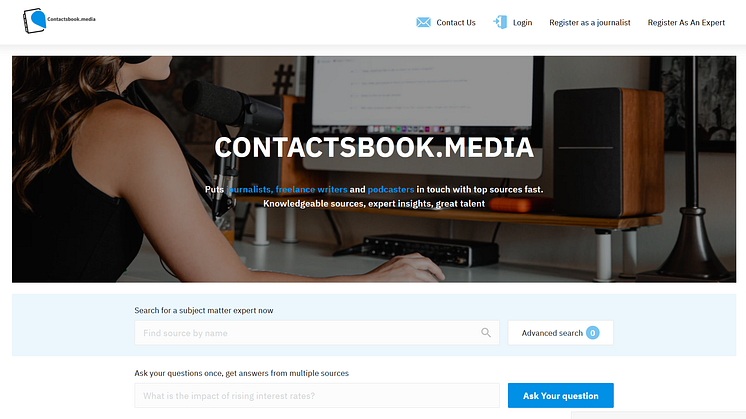This screenshot has width=746, height=419.
Task: Click the 'Knowledgeable sources, expert insights' tagline
Action: tap(373, 203)
